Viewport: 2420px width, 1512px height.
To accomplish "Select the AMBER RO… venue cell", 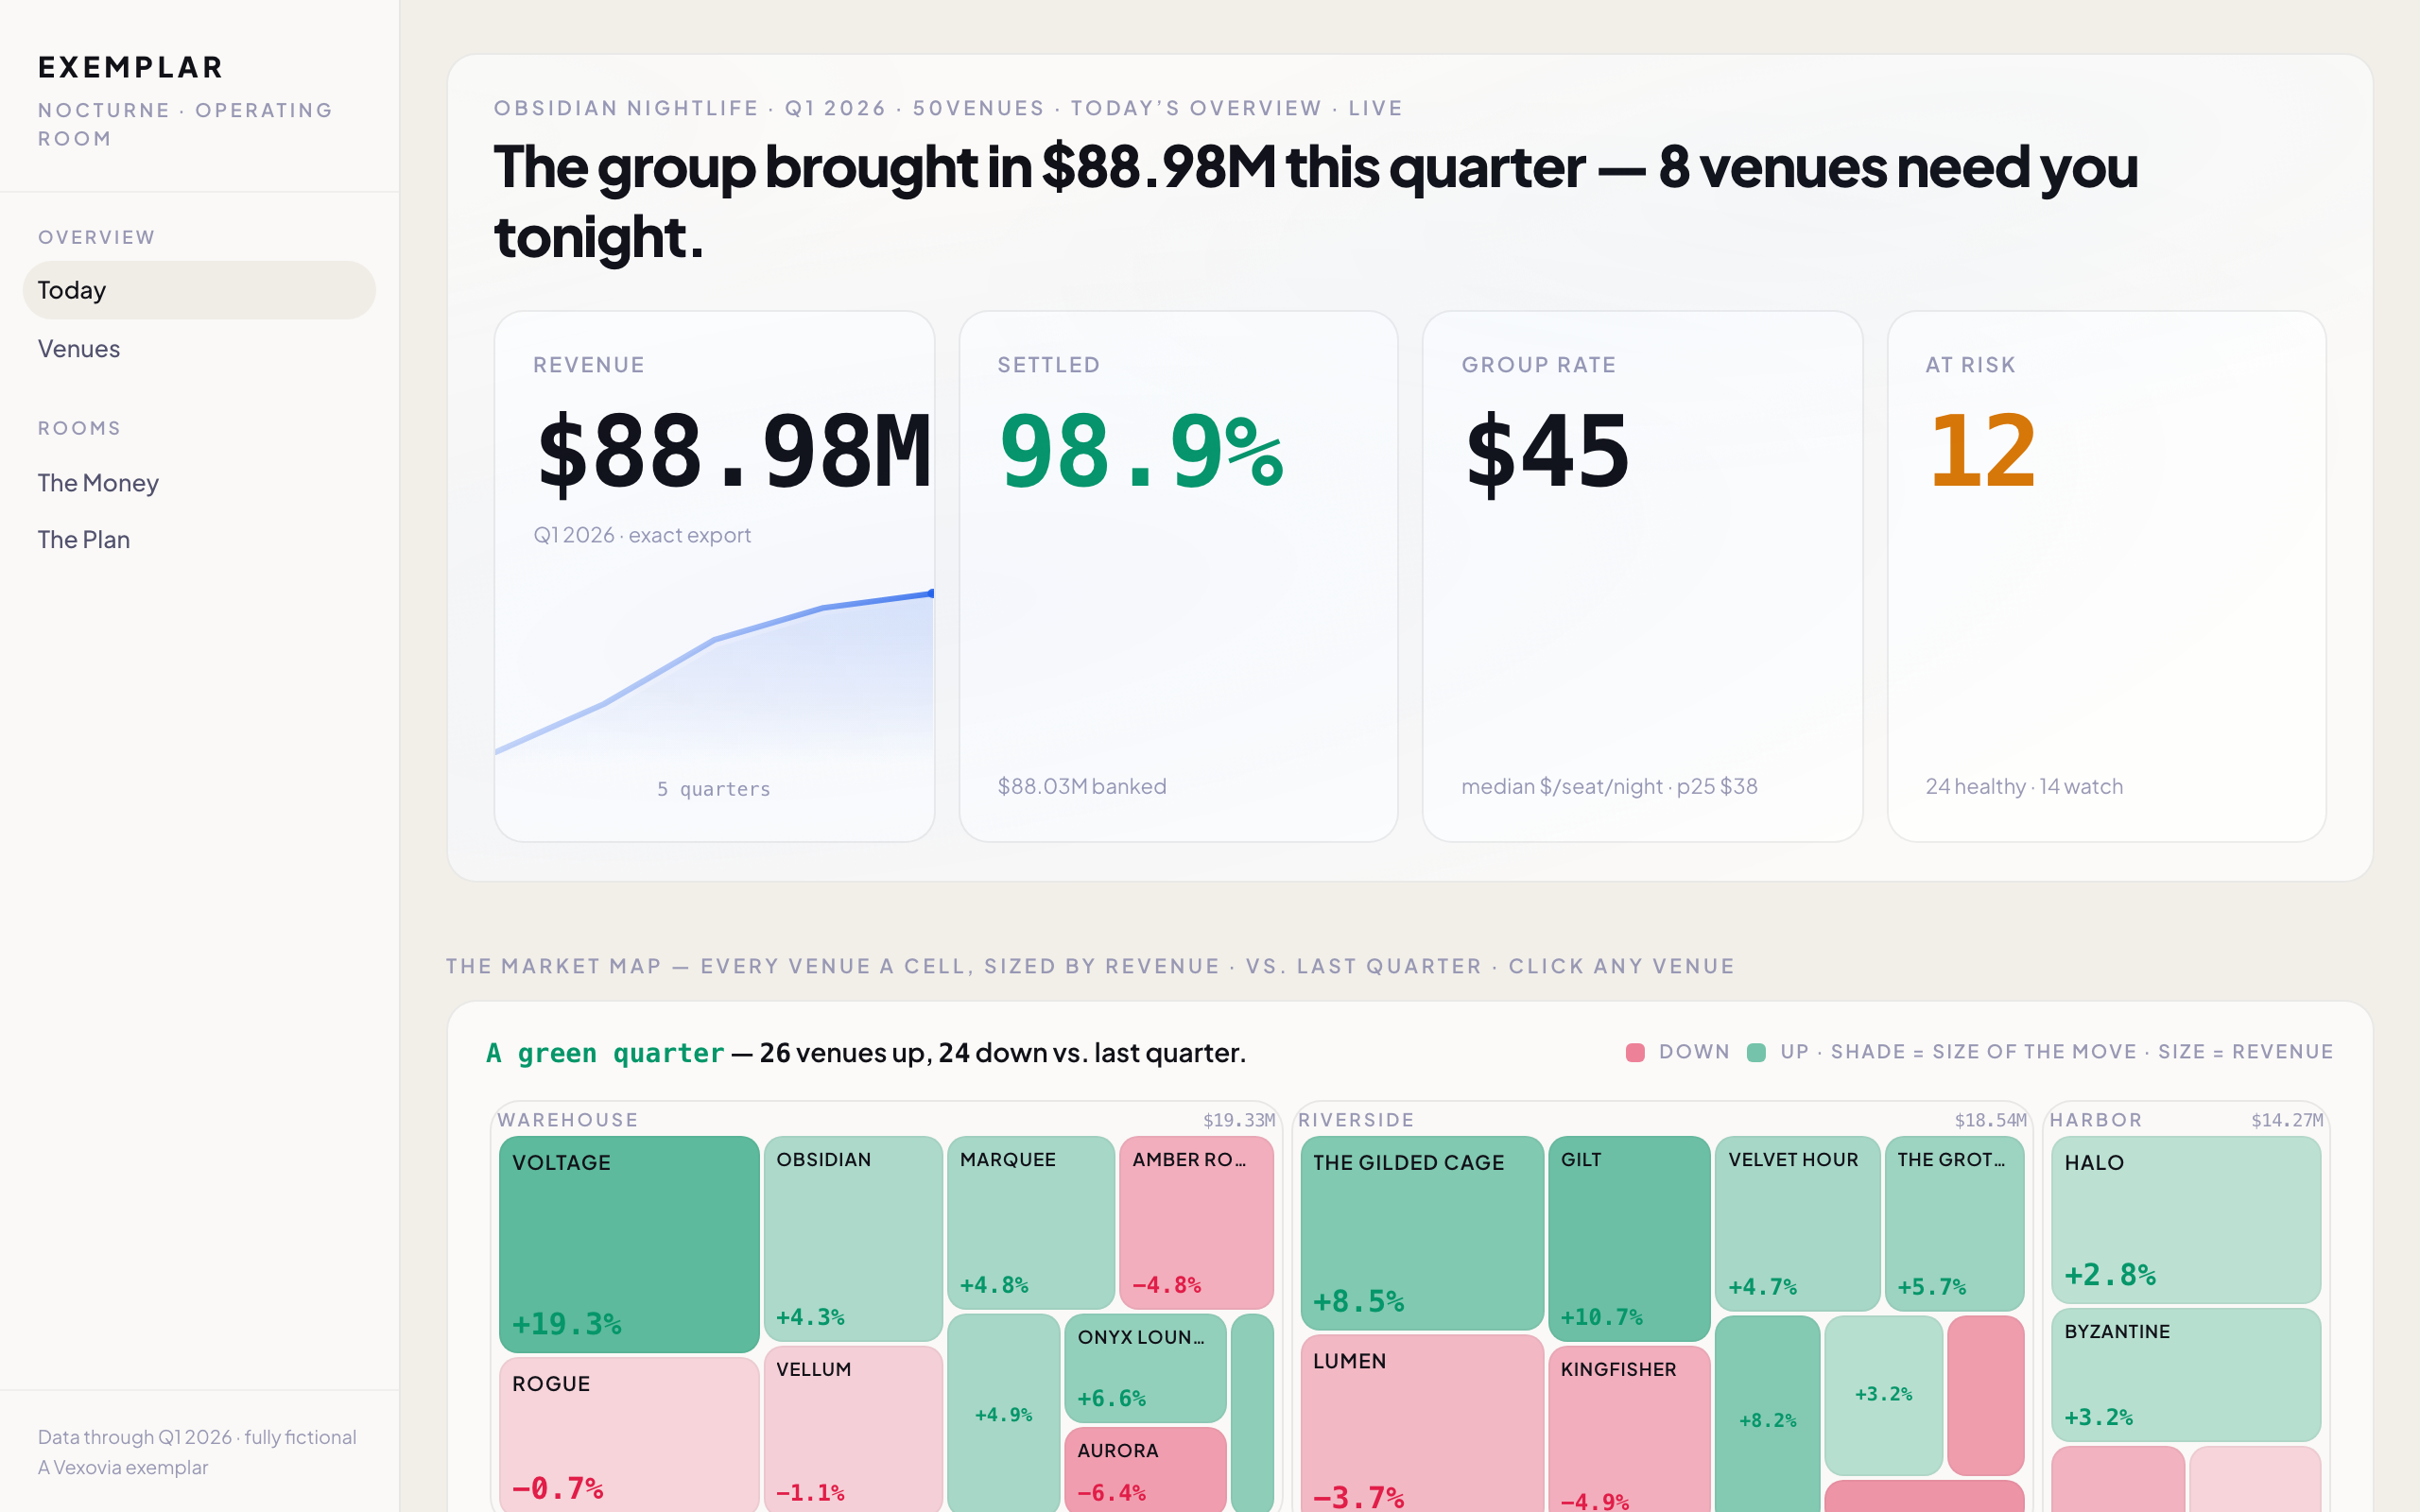I will click(x=1196, y=1222).
